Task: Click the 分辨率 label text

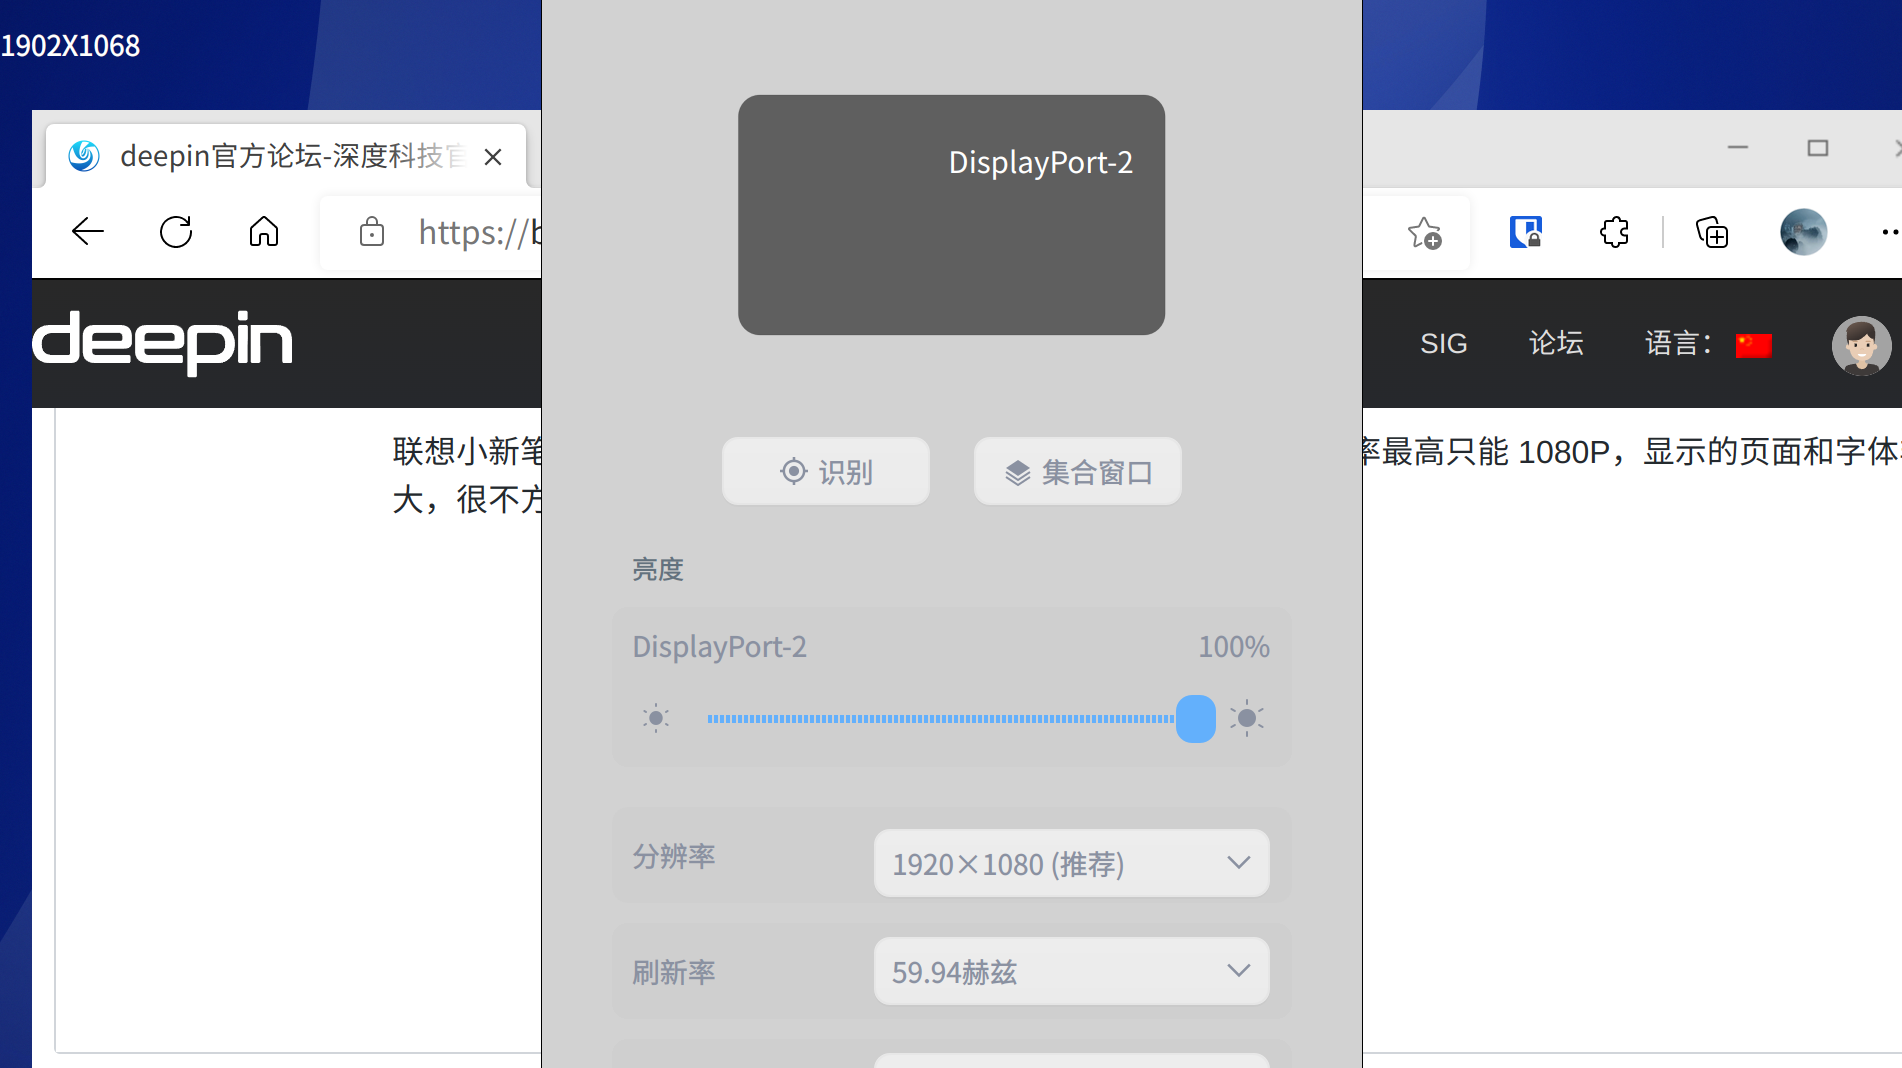Action: coord(674,856)
